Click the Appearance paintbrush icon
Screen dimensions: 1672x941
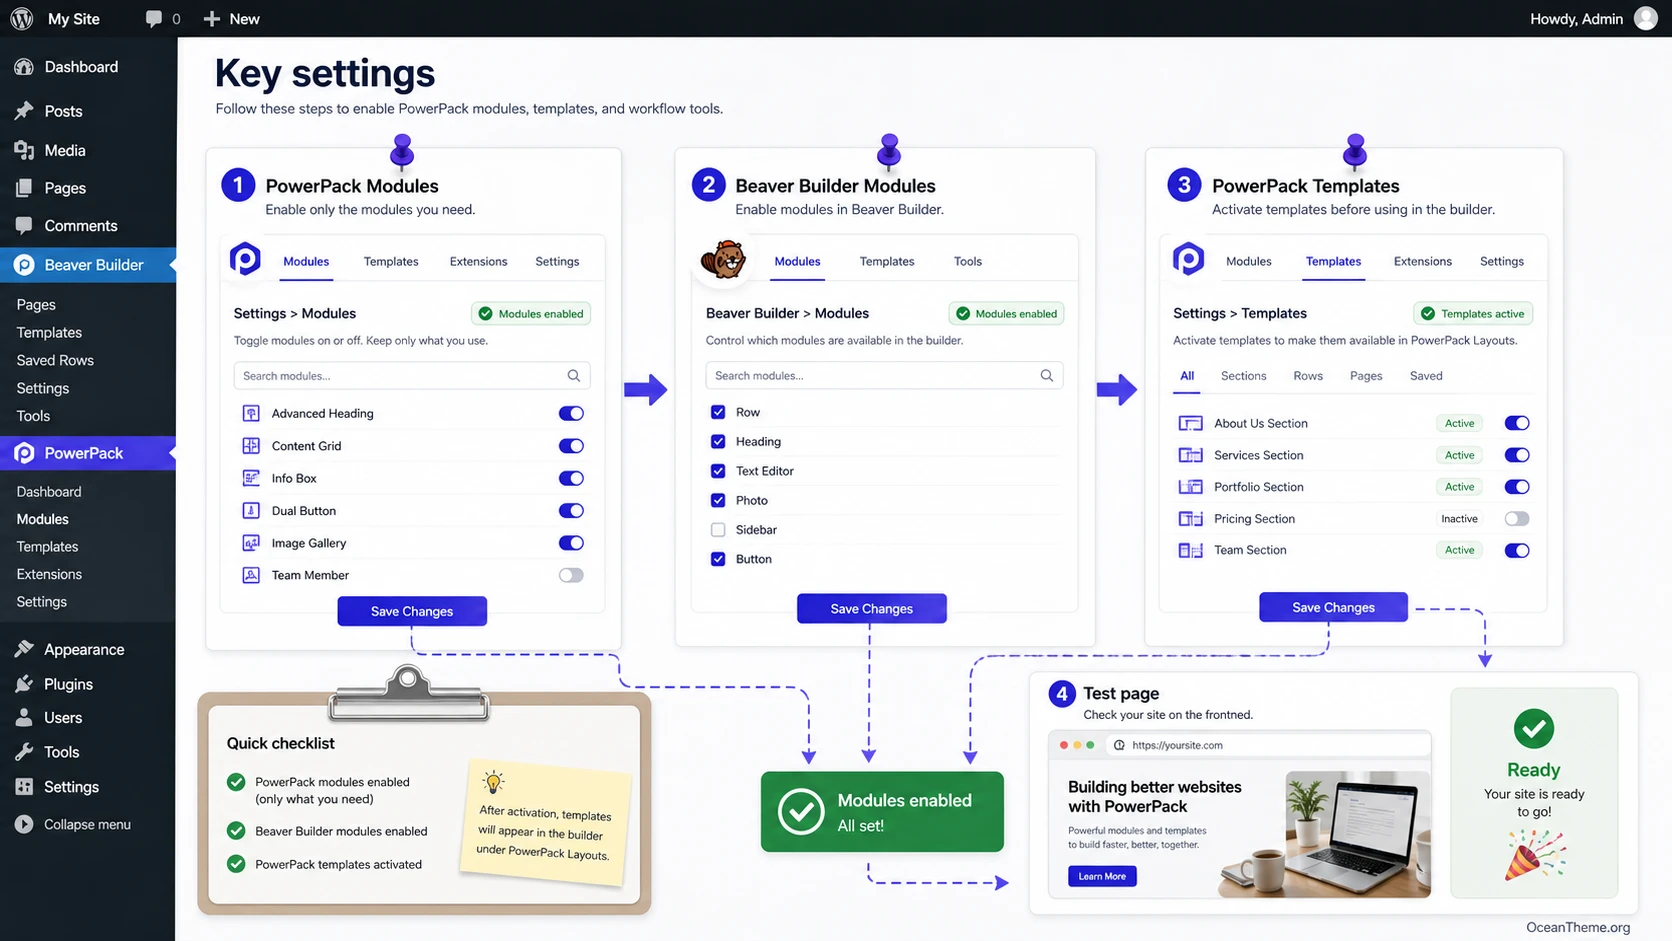click(24, 649)
